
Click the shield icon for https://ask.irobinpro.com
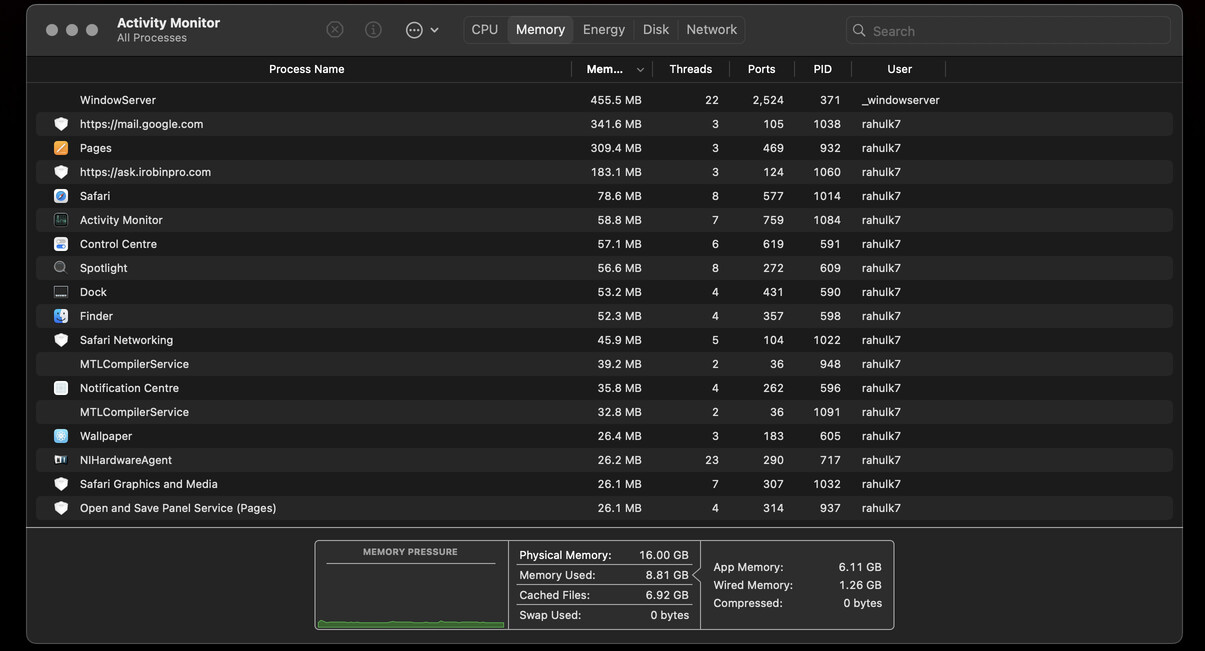(61, 172)
